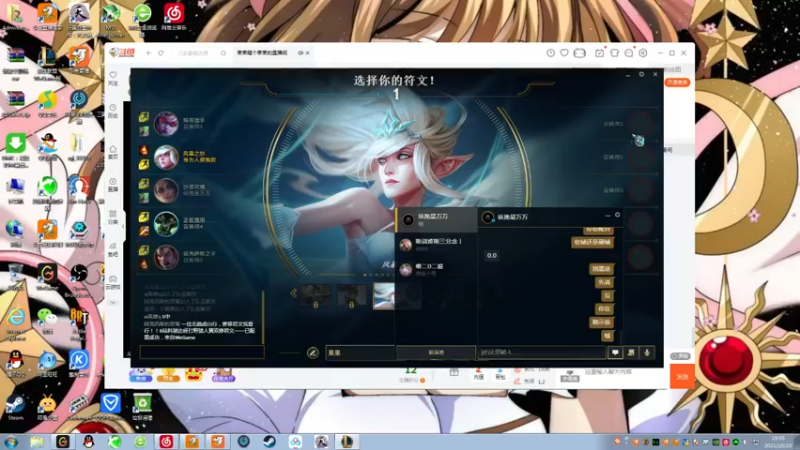
Task: Open the Steam desktop shortcut
Action: click(15, 407)
